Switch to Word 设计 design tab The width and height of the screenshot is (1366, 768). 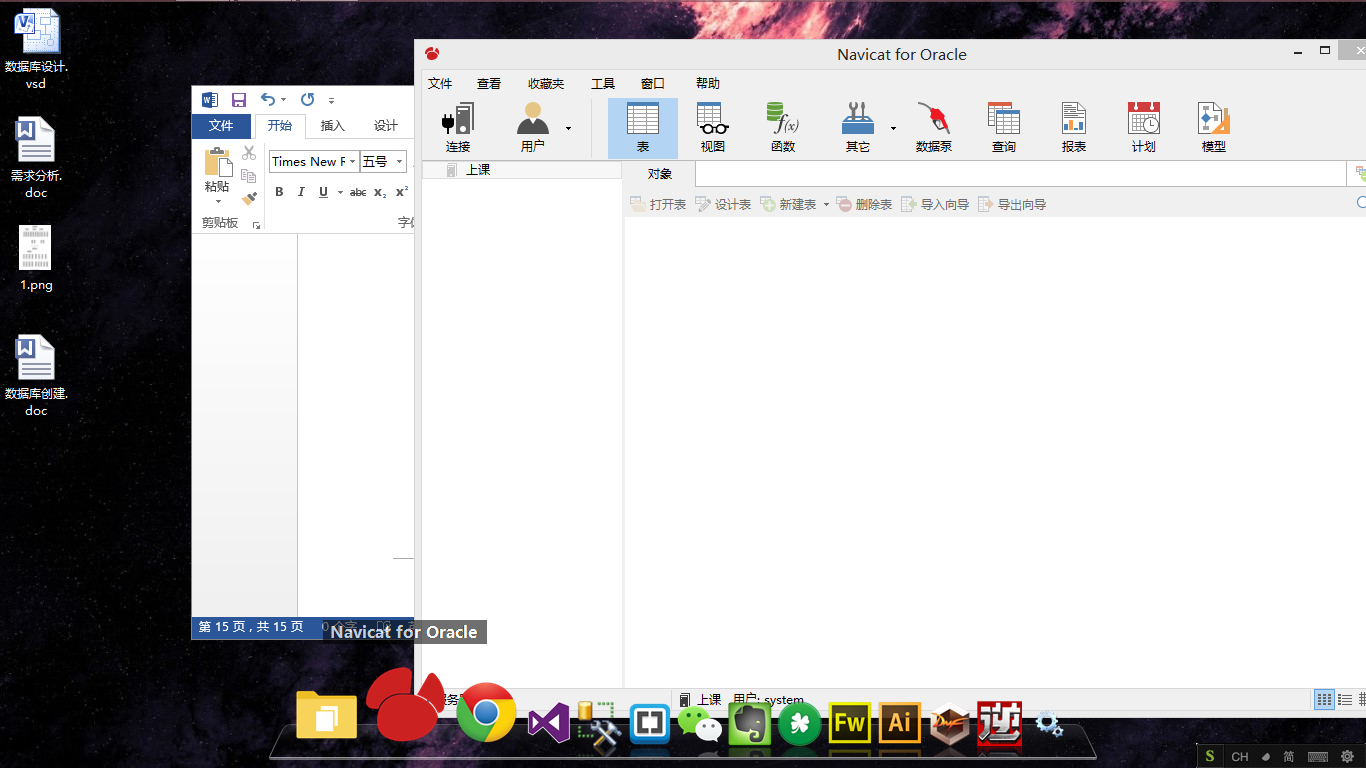tap(386, 126)
